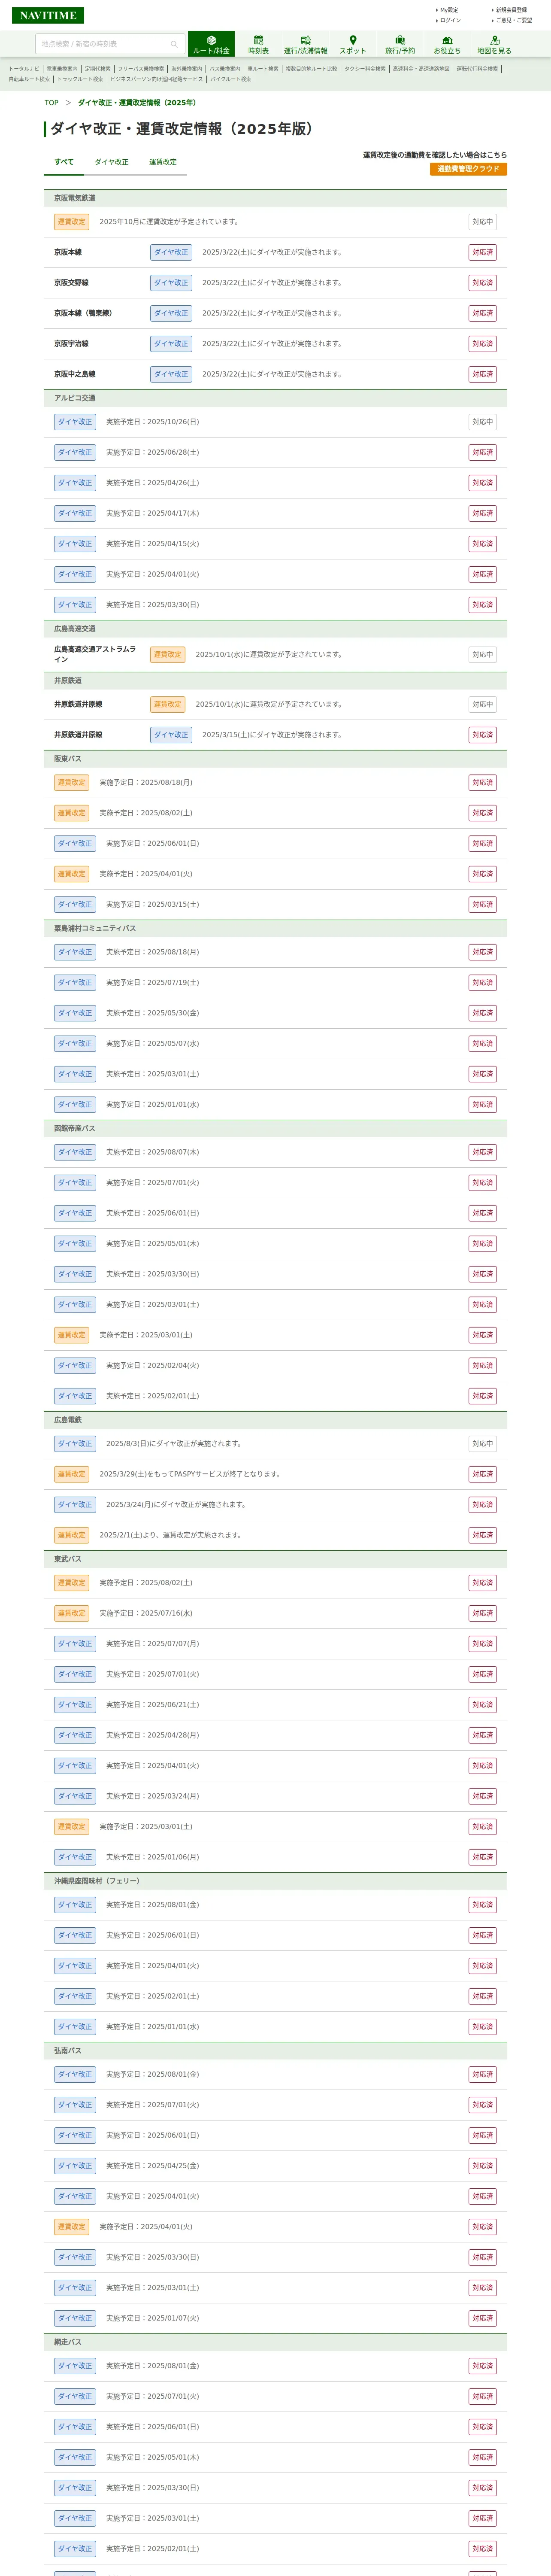
Task: Open 広島電鉄 PASPYサービス終了 row
Action: point(275,1474)
